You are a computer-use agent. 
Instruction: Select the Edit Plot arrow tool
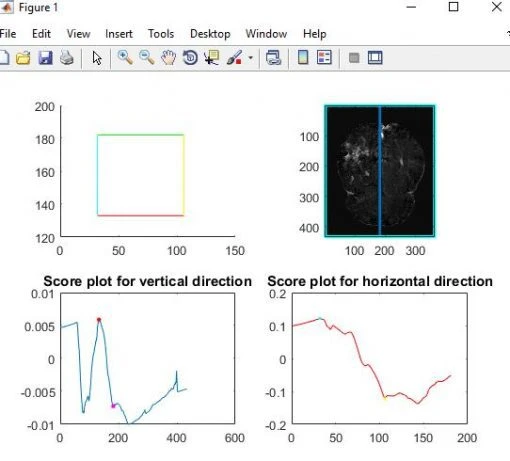(97, 58)
